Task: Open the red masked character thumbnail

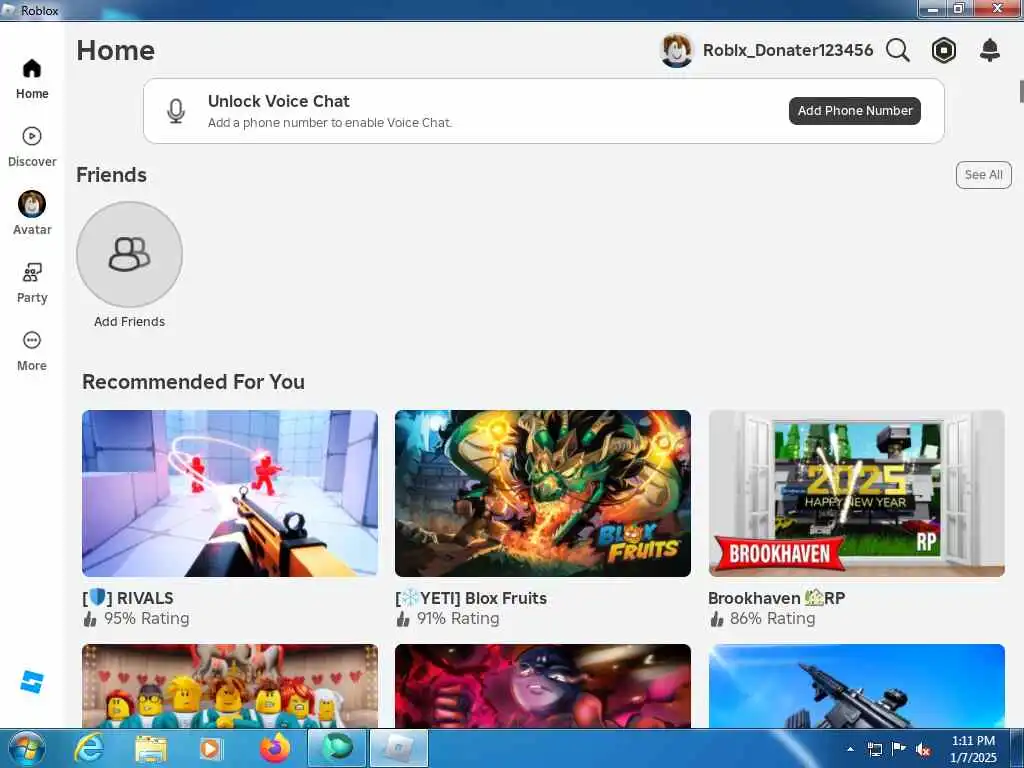Action: (x=543, y=686)
